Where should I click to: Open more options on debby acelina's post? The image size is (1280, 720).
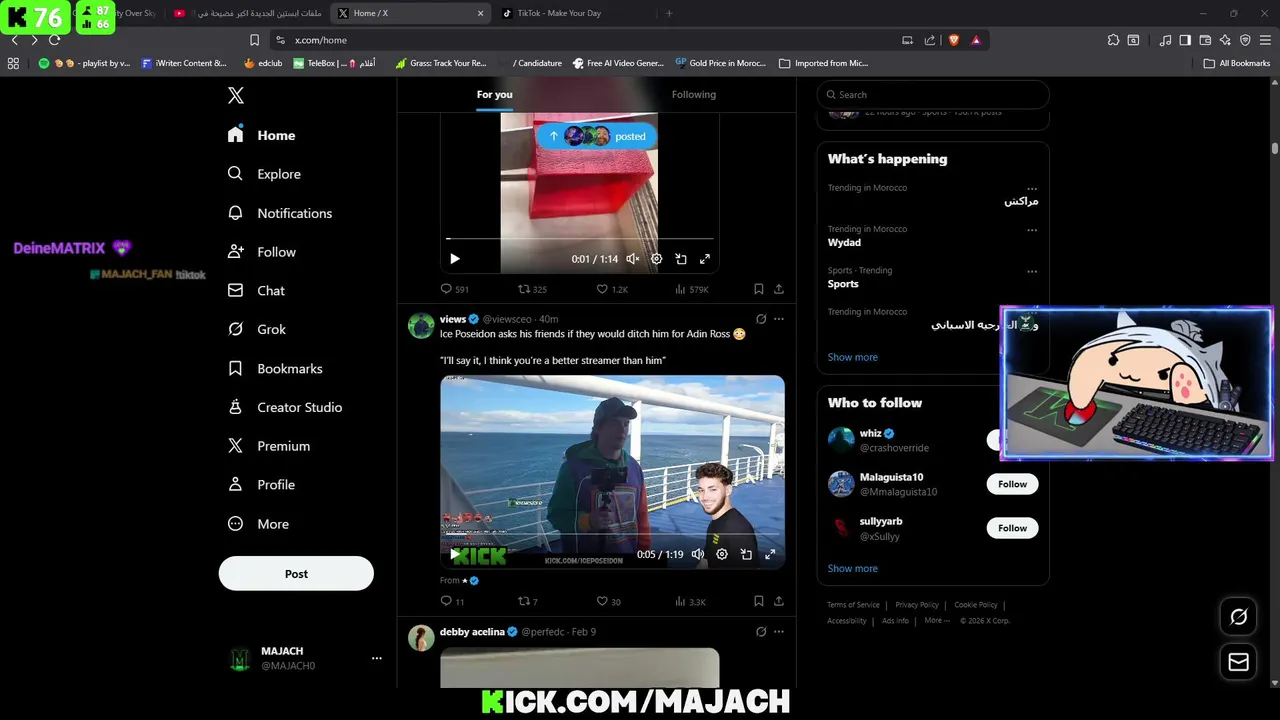tap(779, 632)
